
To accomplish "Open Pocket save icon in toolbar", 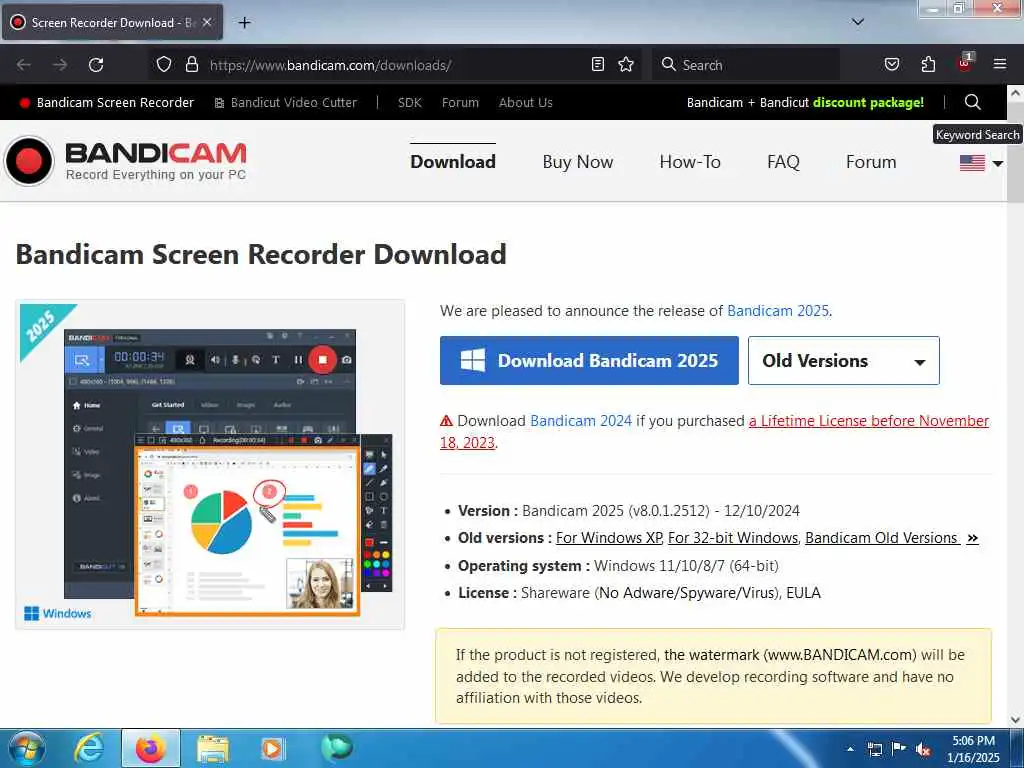I will pyautogui.click(x=891, y=64).
